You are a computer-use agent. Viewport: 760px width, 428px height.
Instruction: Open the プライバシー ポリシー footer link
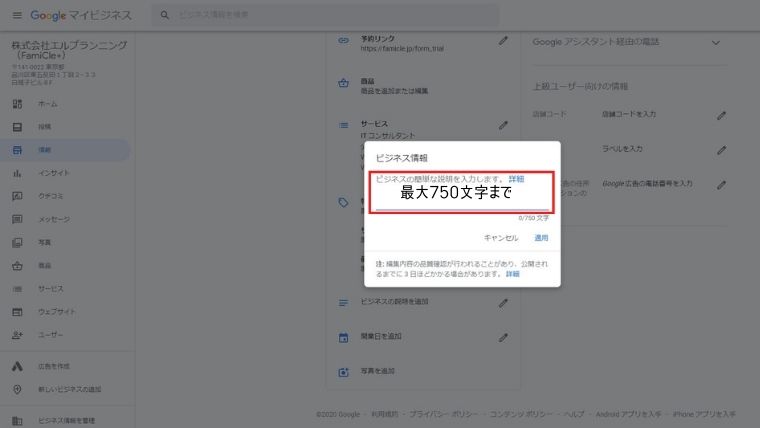pos(443,414)
